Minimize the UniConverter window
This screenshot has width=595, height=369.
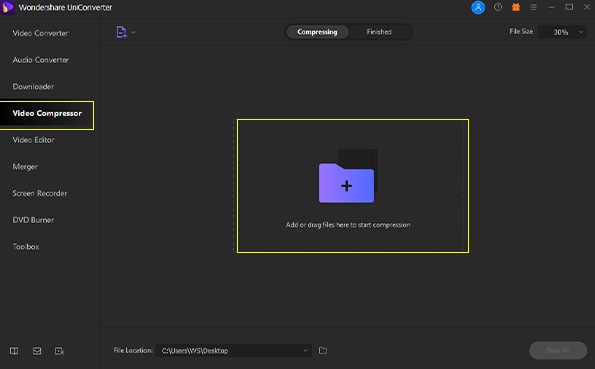click(551, 7)
